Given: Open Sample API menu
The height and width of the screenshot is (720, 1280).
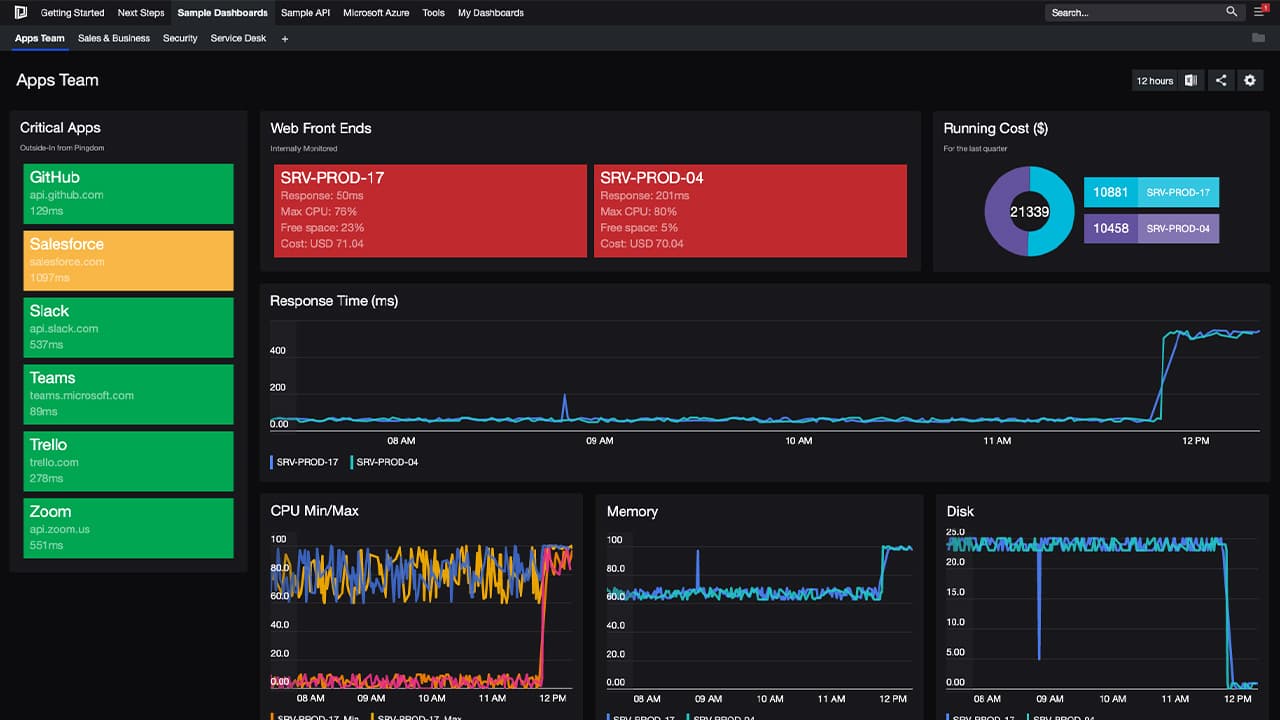Looking at the screenshot, I should click(x=305, y=13).
